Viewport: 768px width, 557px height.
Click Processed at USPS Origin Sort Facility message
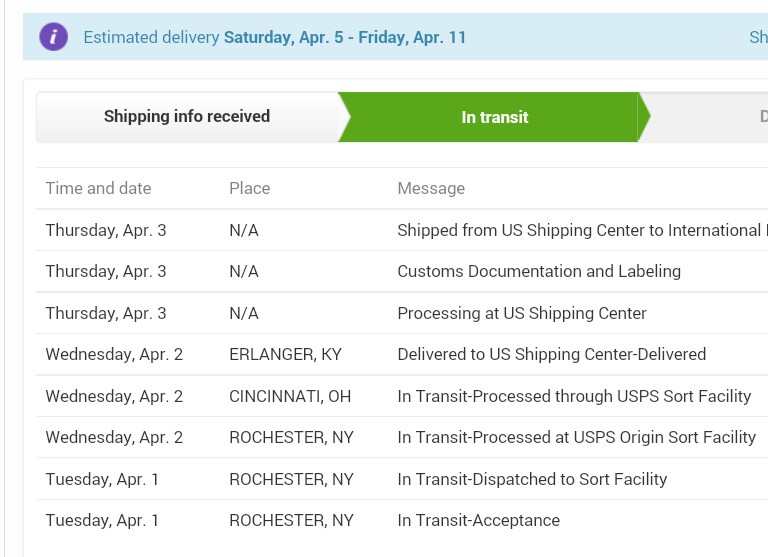point(576,437)
